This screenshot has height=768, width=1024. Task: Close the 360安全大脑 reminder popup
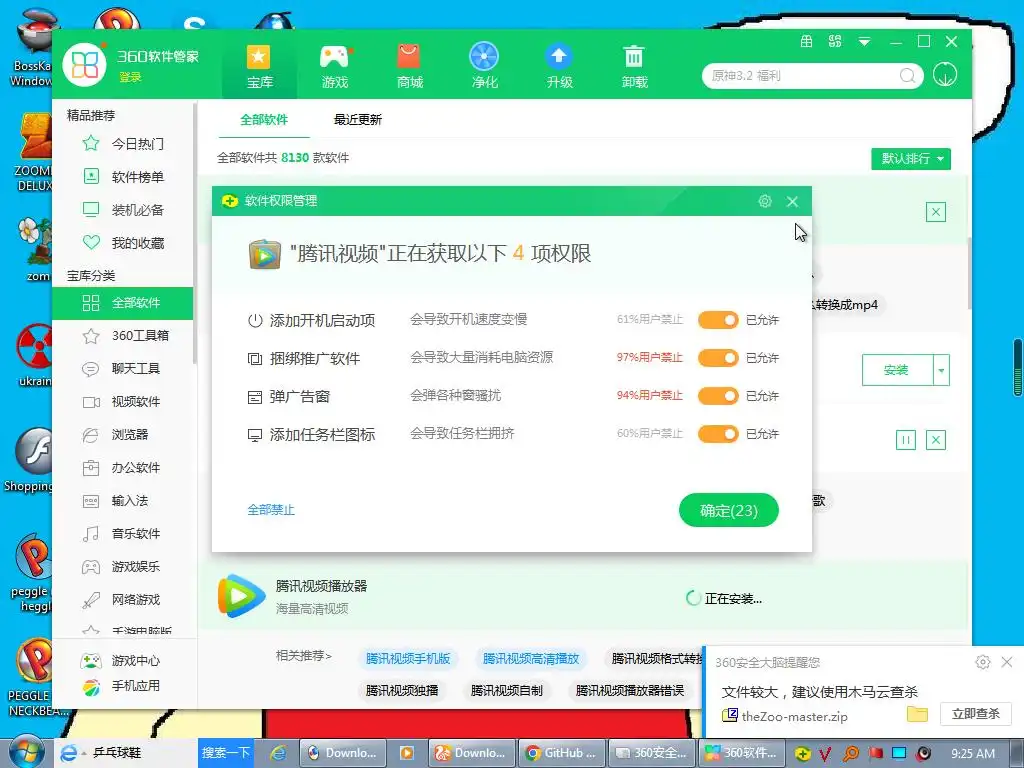(x=1007, y=662)
